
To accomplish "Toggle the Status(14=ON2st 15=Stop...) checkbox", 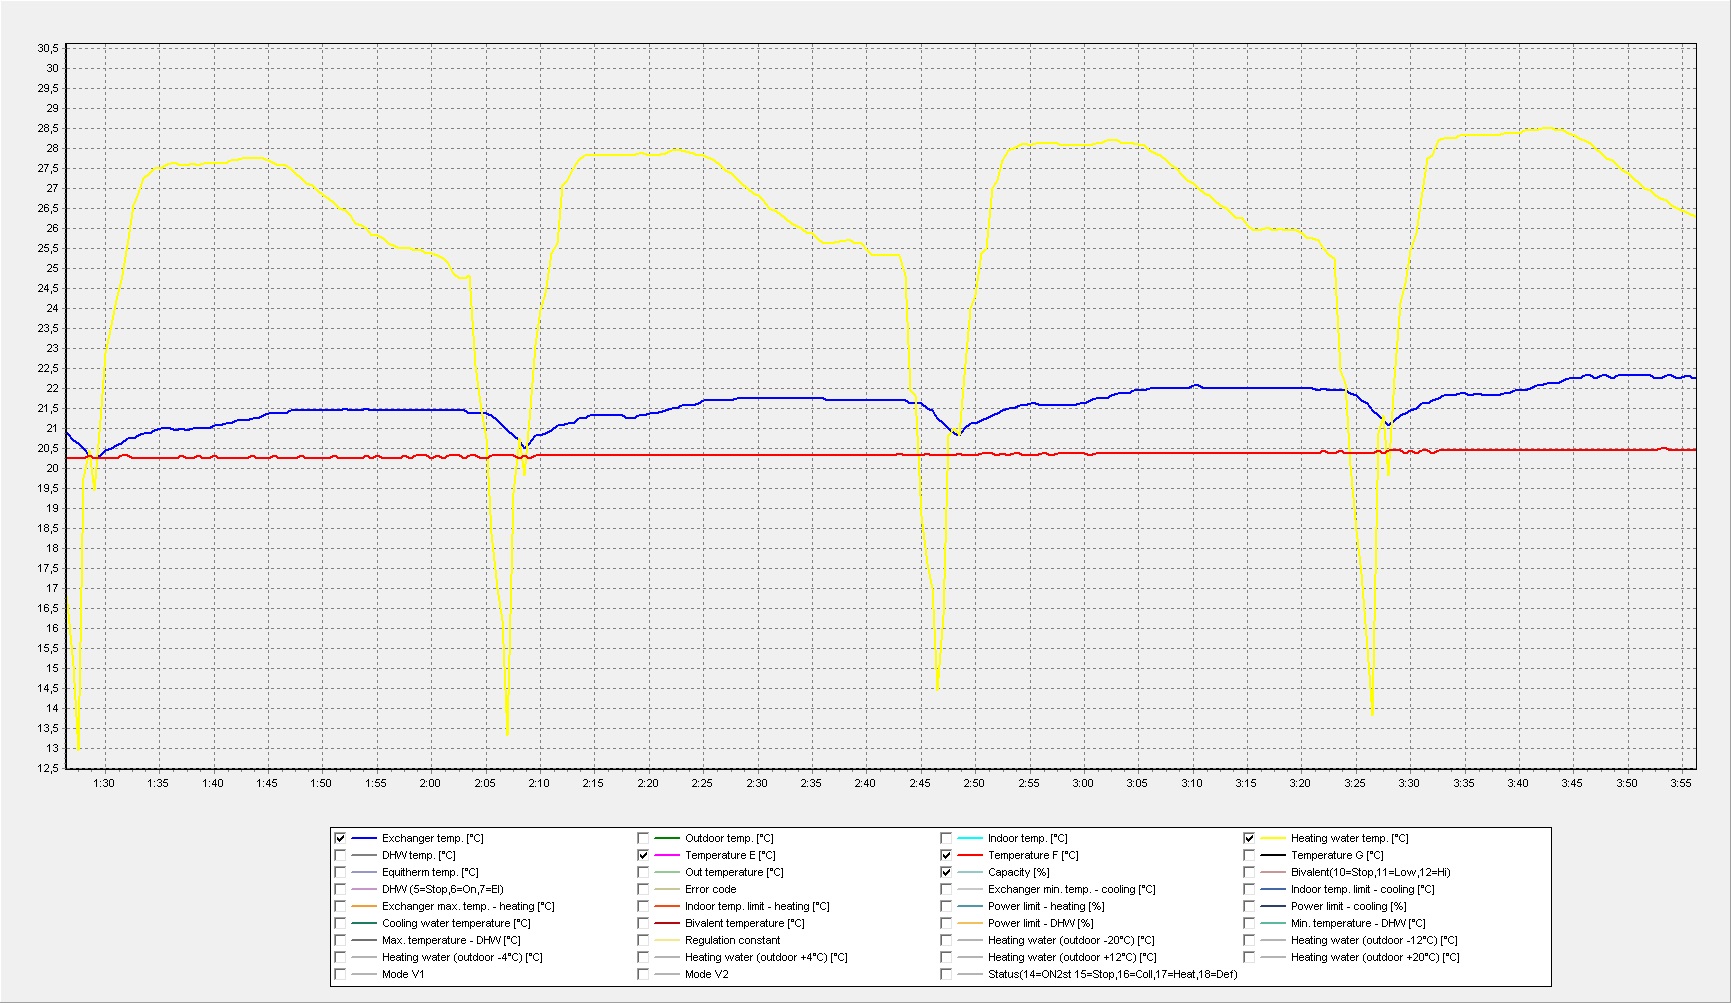I will pos(946,974).
